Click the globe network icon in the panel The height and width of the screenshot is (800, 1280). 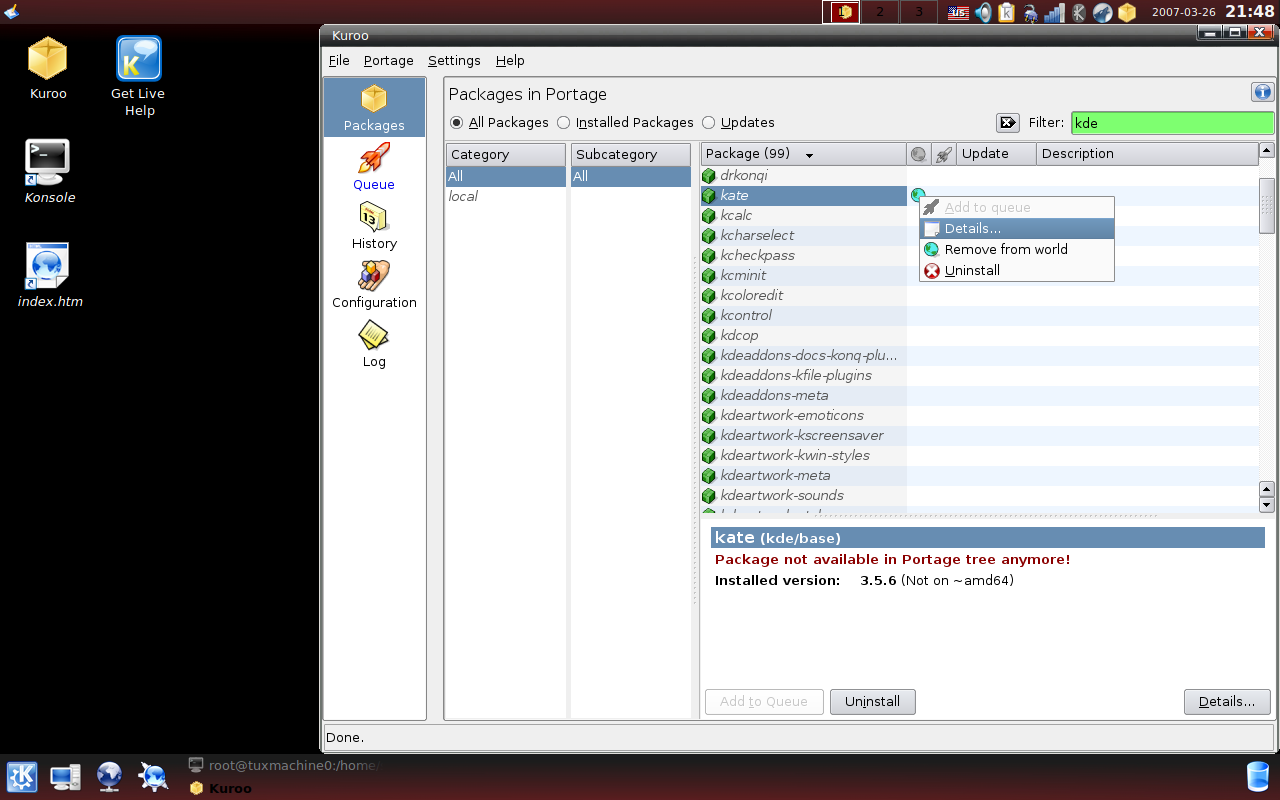point(109,777)
